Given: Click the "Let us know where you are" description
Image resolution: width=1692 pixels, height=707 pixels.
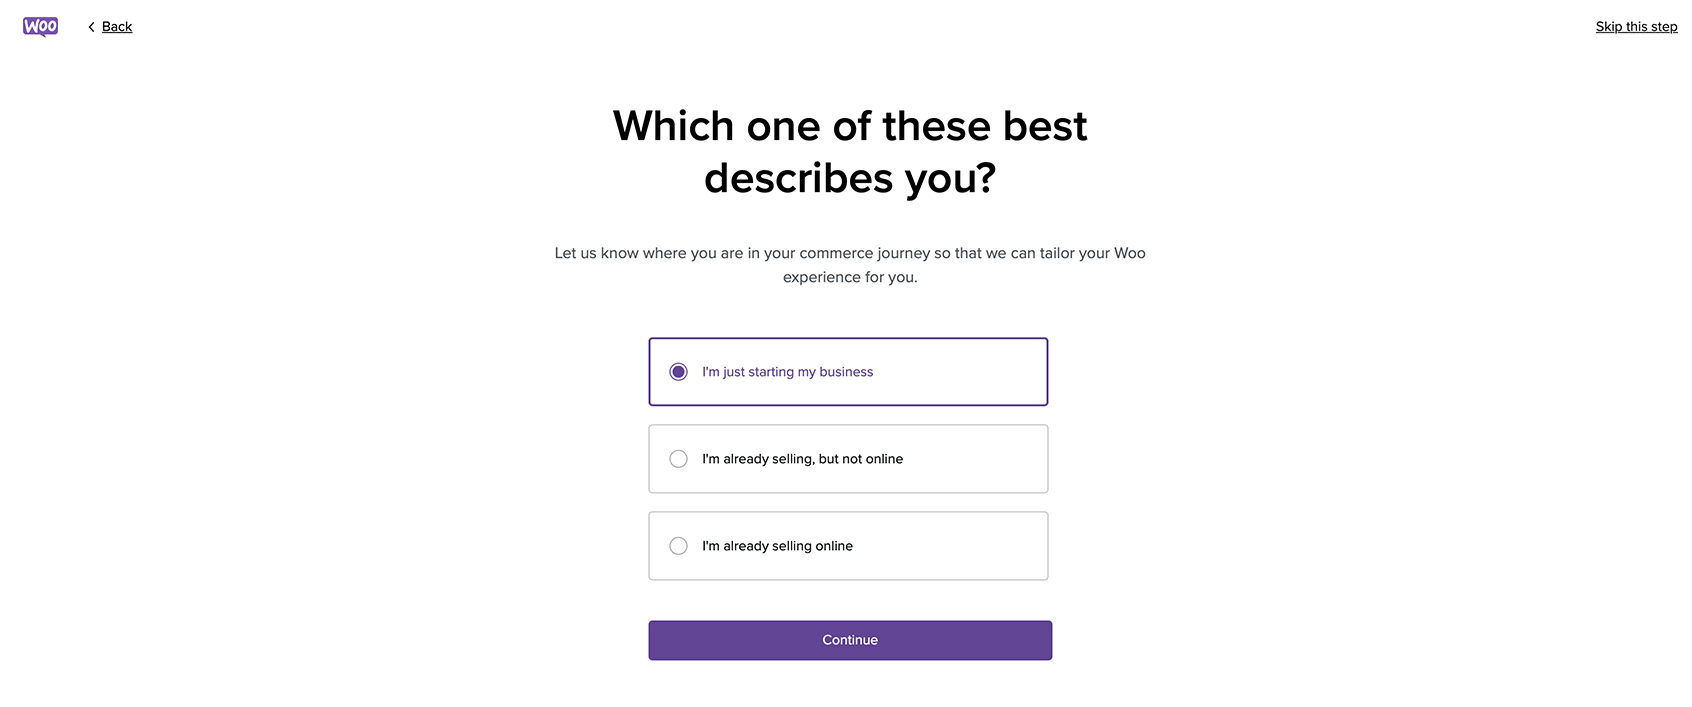Looking at the screenshot, I should (x=850, y=253).
